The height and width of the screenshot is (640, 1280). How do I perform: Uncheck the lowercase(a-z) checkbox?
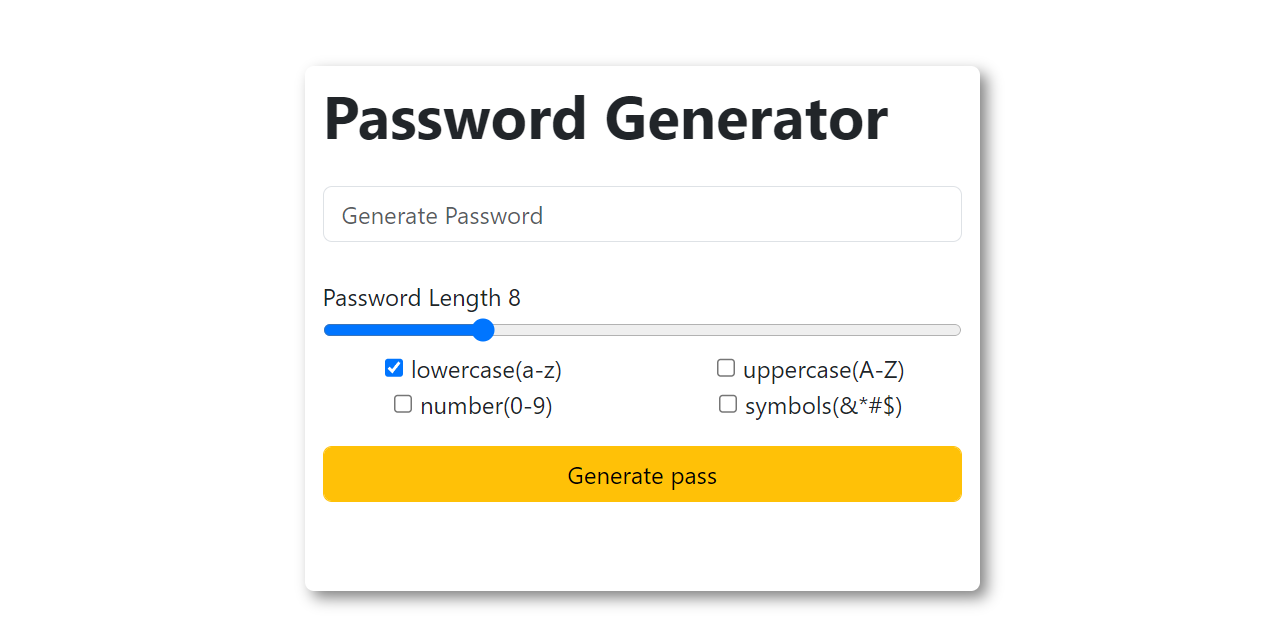(394, 368)
